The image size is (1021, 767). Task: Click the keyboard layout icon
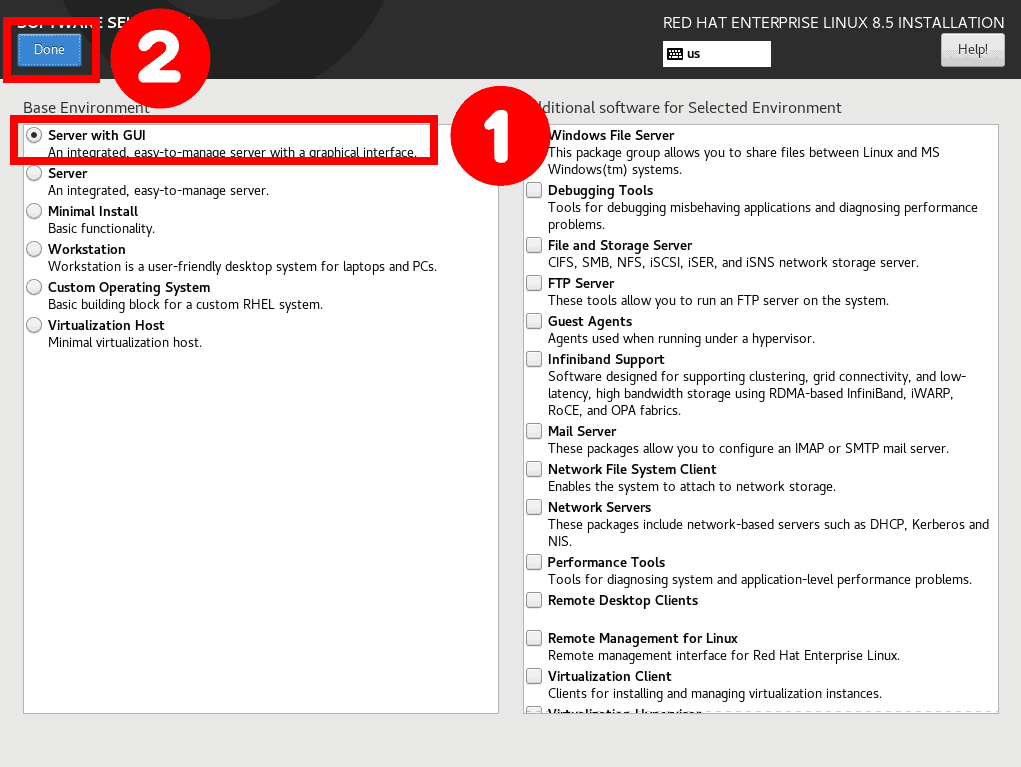click(x=675, y=54)
